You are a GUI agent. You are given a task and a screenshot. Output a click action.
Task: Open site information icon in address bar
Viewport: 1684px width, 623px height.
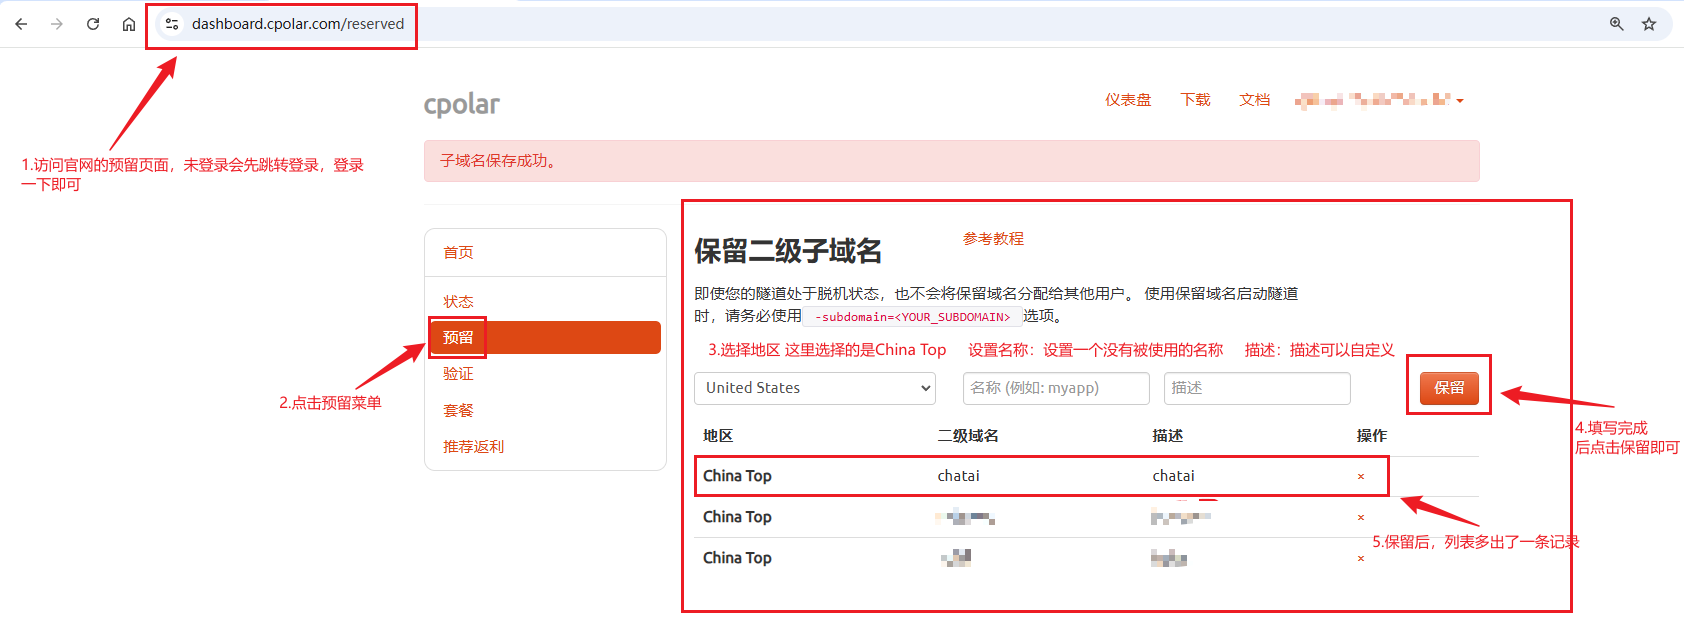[172, 24]
